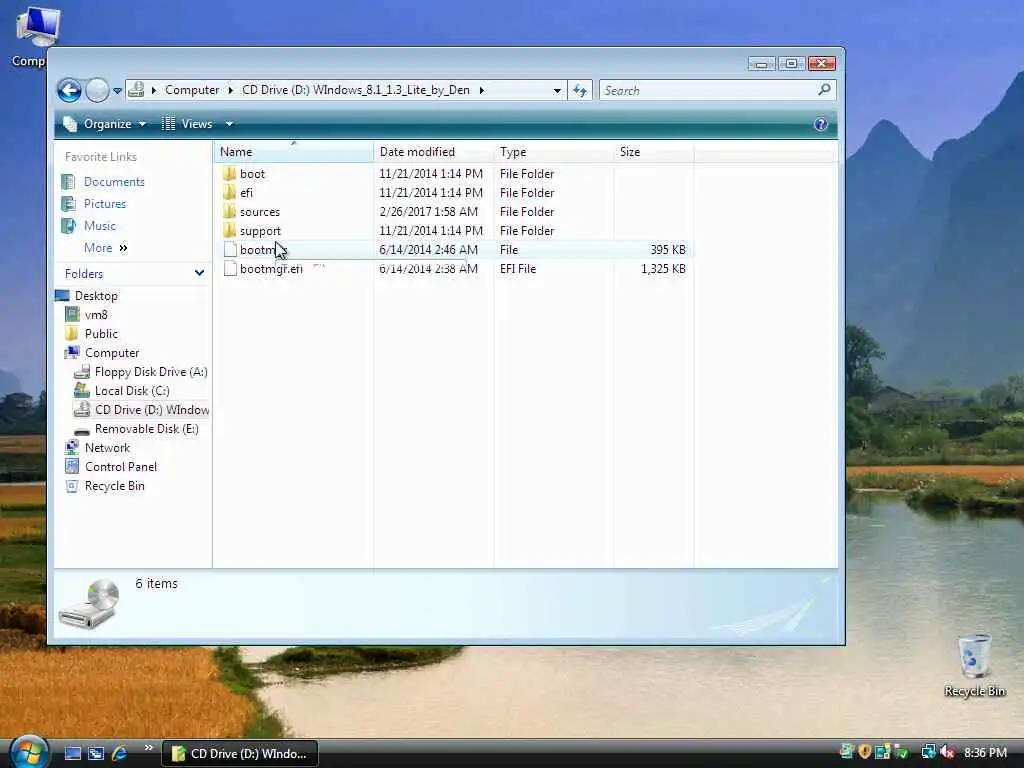1024x768 pixels.
Task: Click the Refresh button
Action: [580, 91]
